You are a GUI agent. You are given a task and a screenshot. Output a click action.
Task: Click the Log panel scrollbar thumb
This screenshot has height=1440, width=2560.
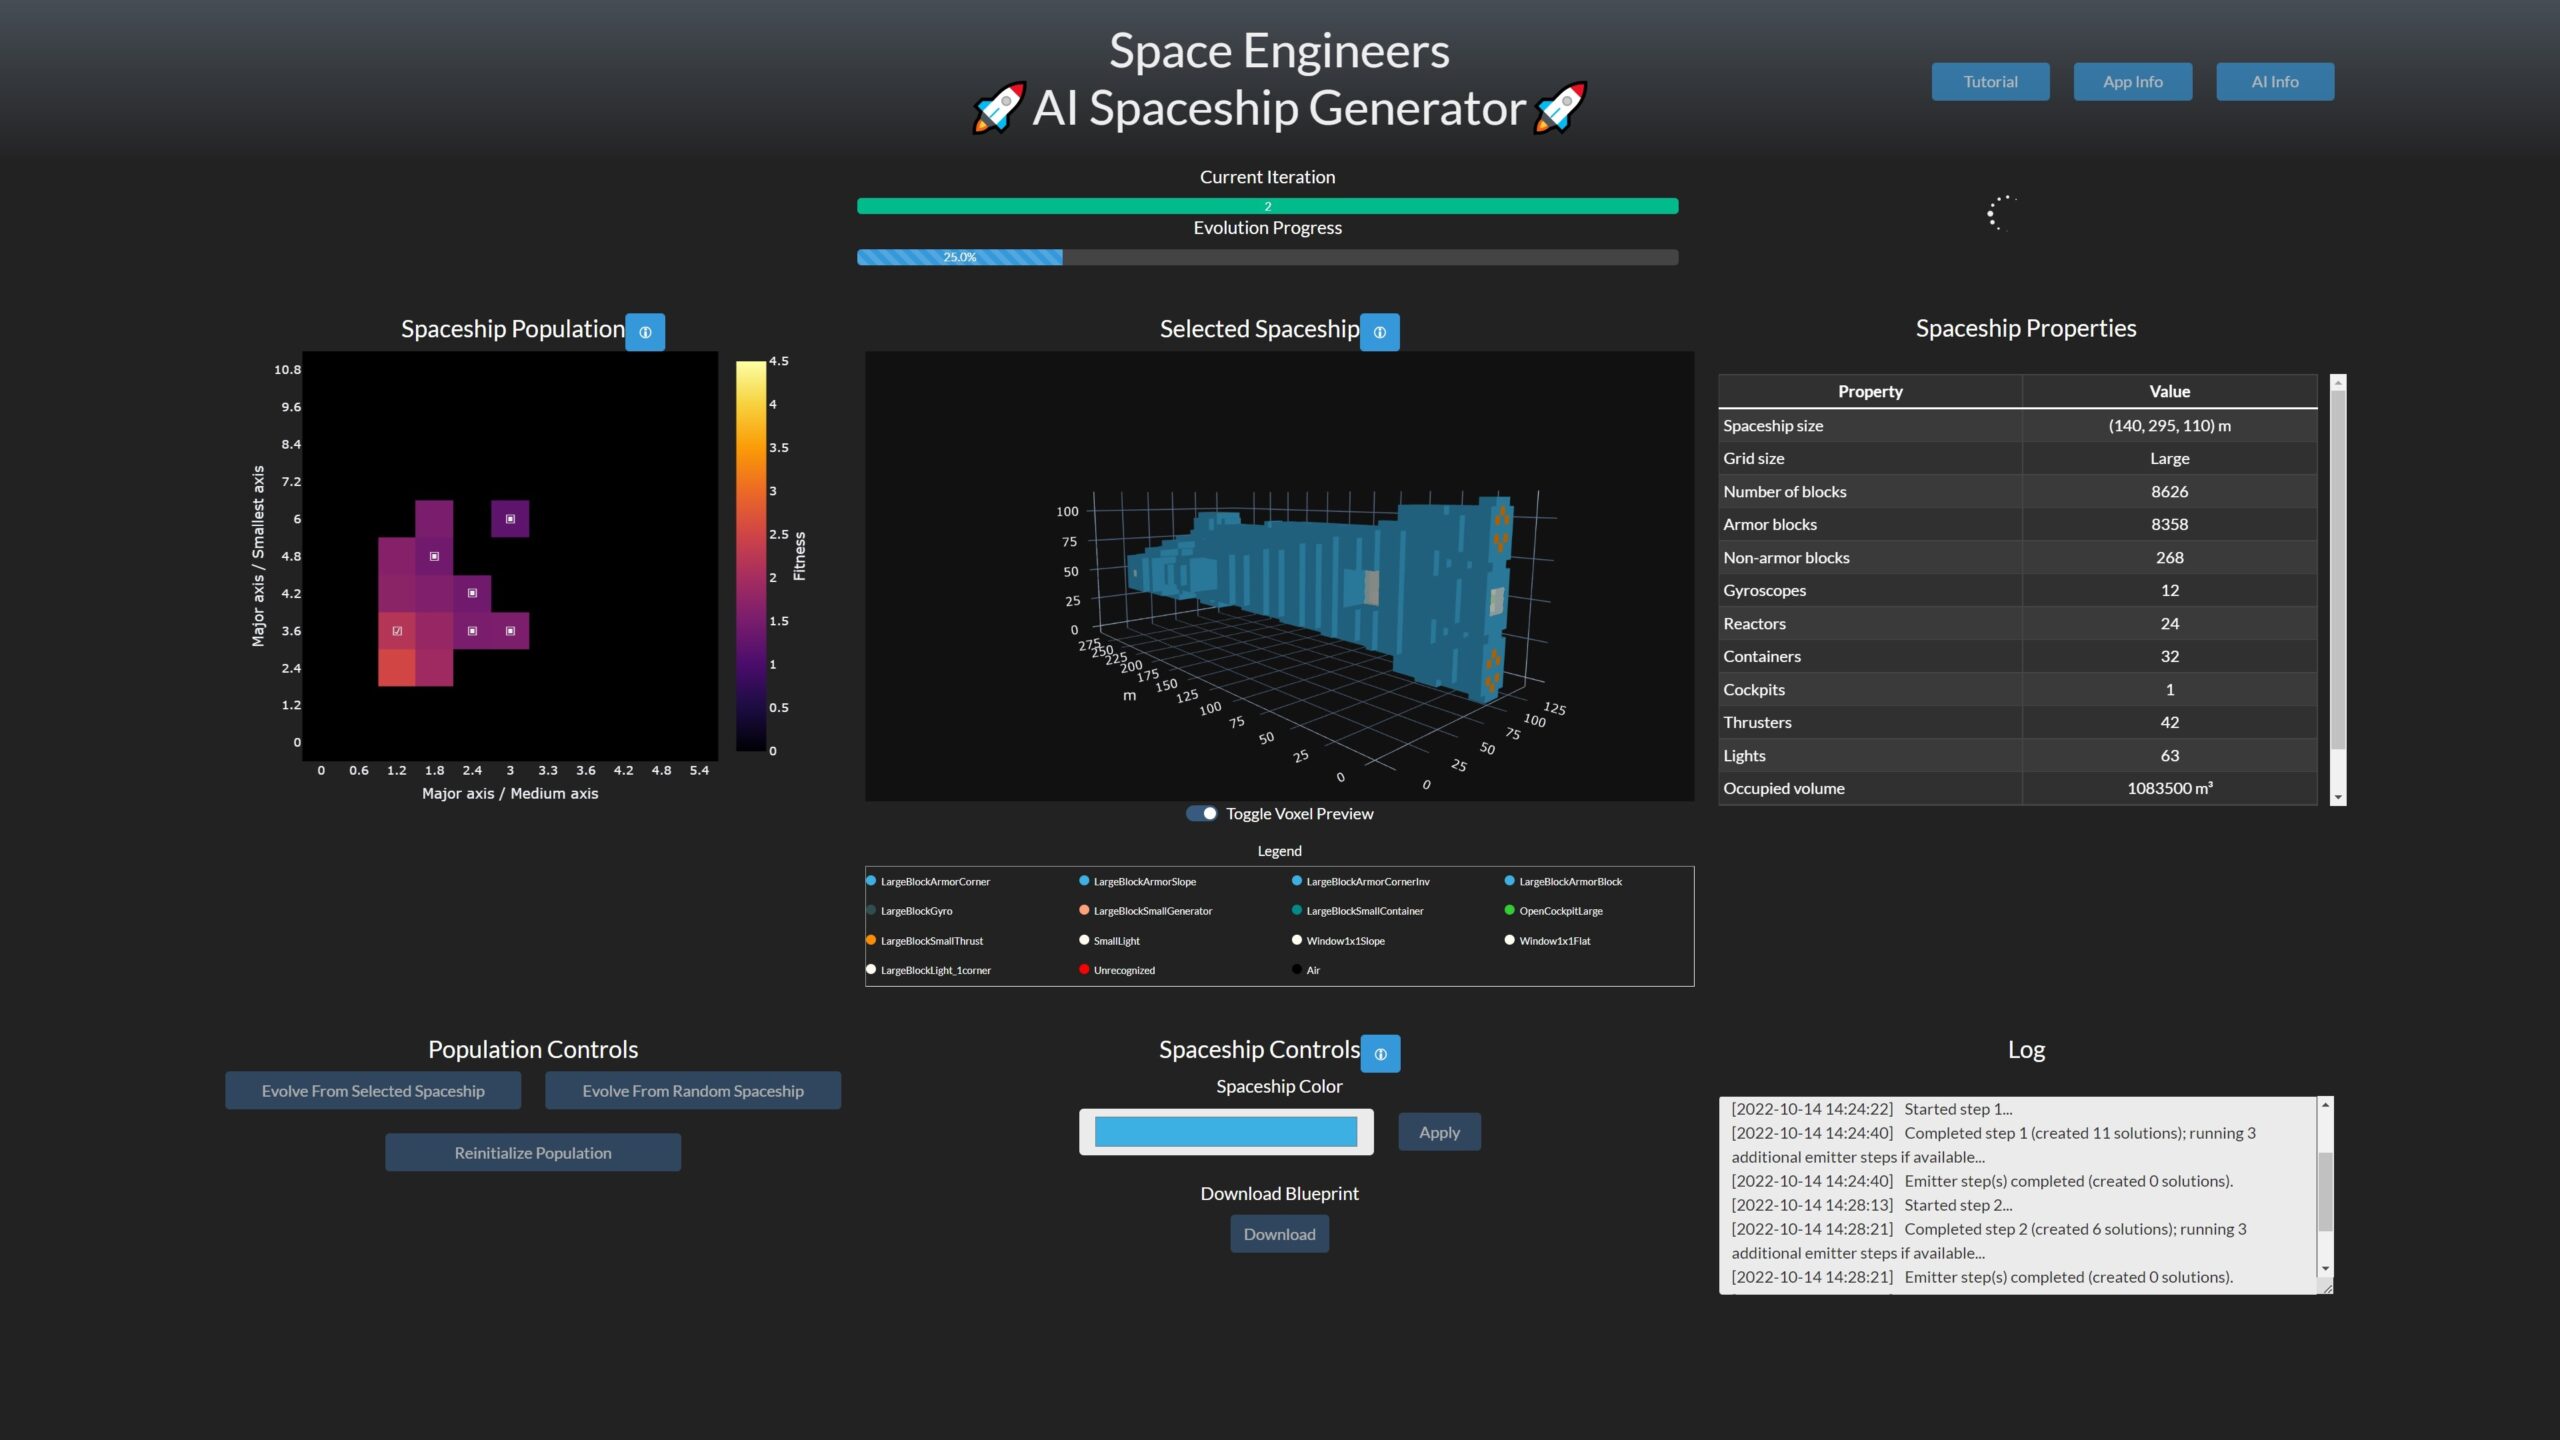(x=2325, y=1192)
